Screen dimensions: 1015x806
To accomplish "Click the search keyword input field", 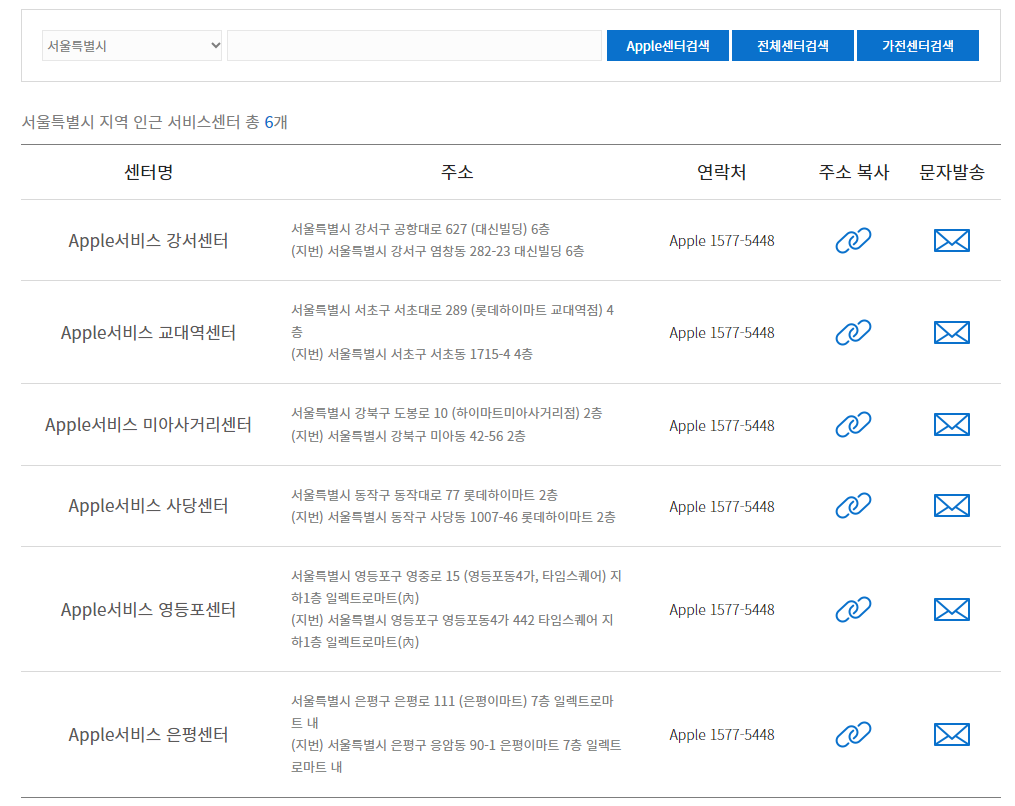I will click(413, 45).
